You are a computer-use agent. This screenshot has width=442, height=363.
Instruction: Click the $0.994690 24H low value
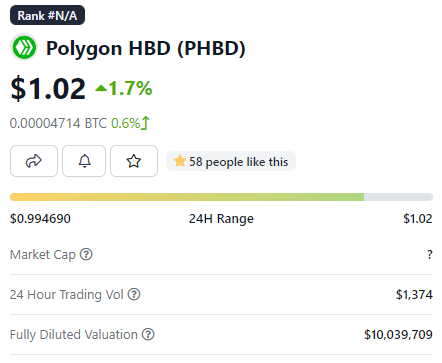tap(40, 219)
